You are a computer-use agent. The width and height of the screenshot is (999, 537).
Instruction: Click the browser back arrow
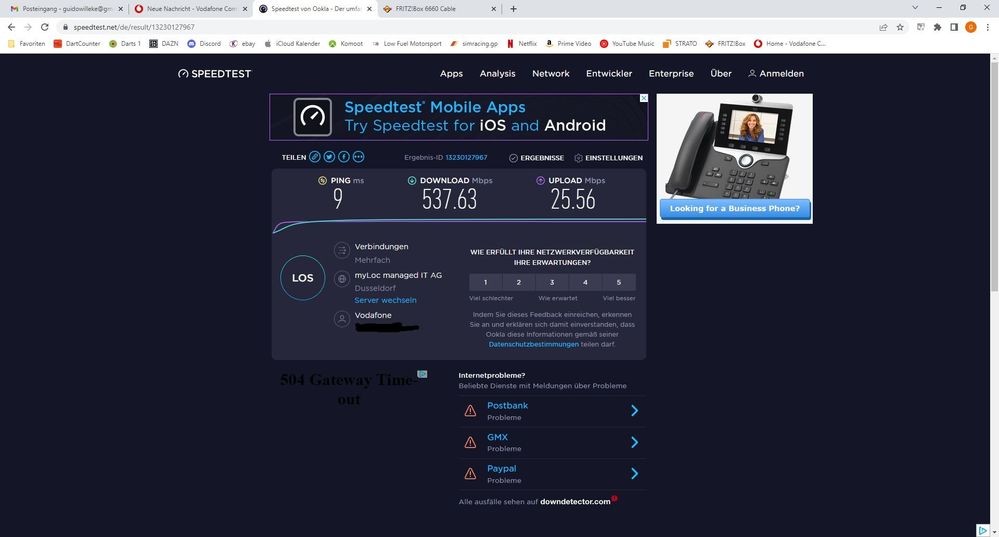point(11,27)
